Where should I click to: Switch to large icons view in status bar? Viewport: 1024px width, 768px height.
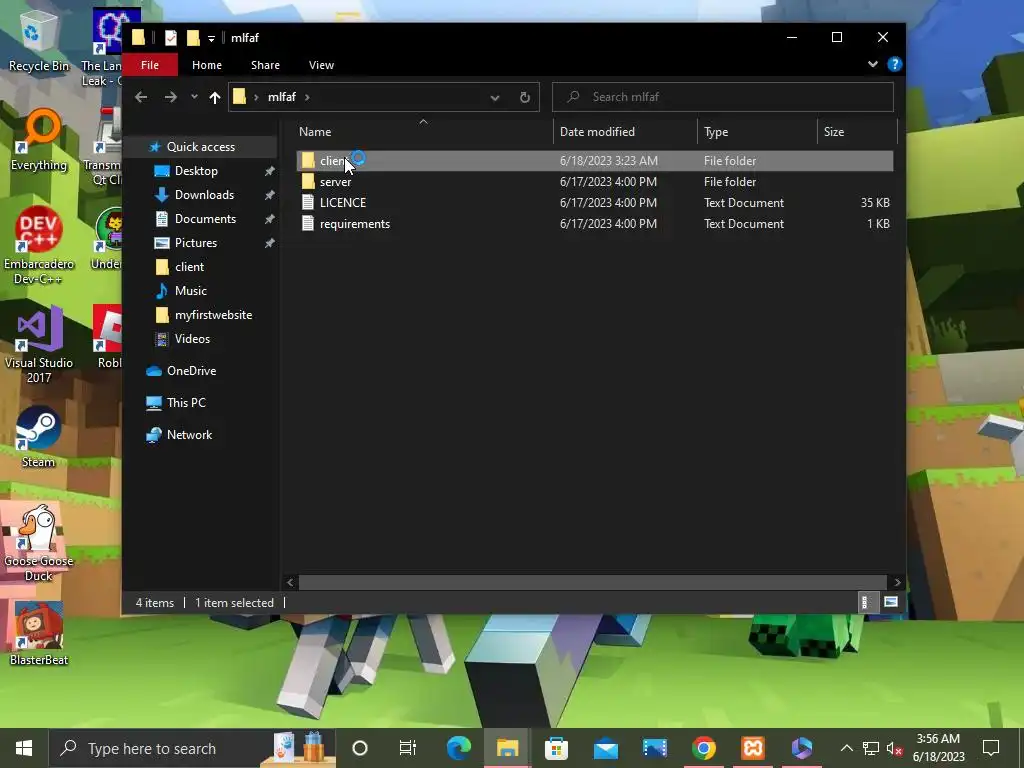pyautogui.click(x=890, y=602)
